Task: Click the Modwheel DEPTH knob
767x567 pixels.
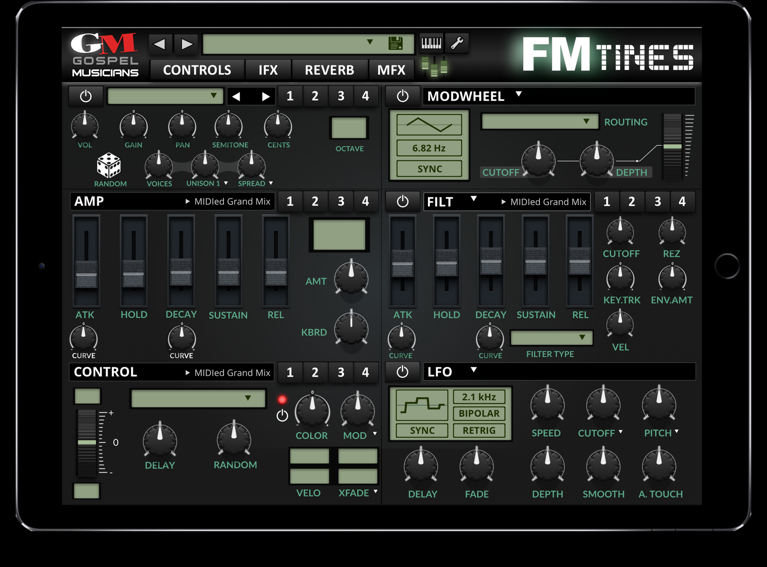Action: pos(596,159)
